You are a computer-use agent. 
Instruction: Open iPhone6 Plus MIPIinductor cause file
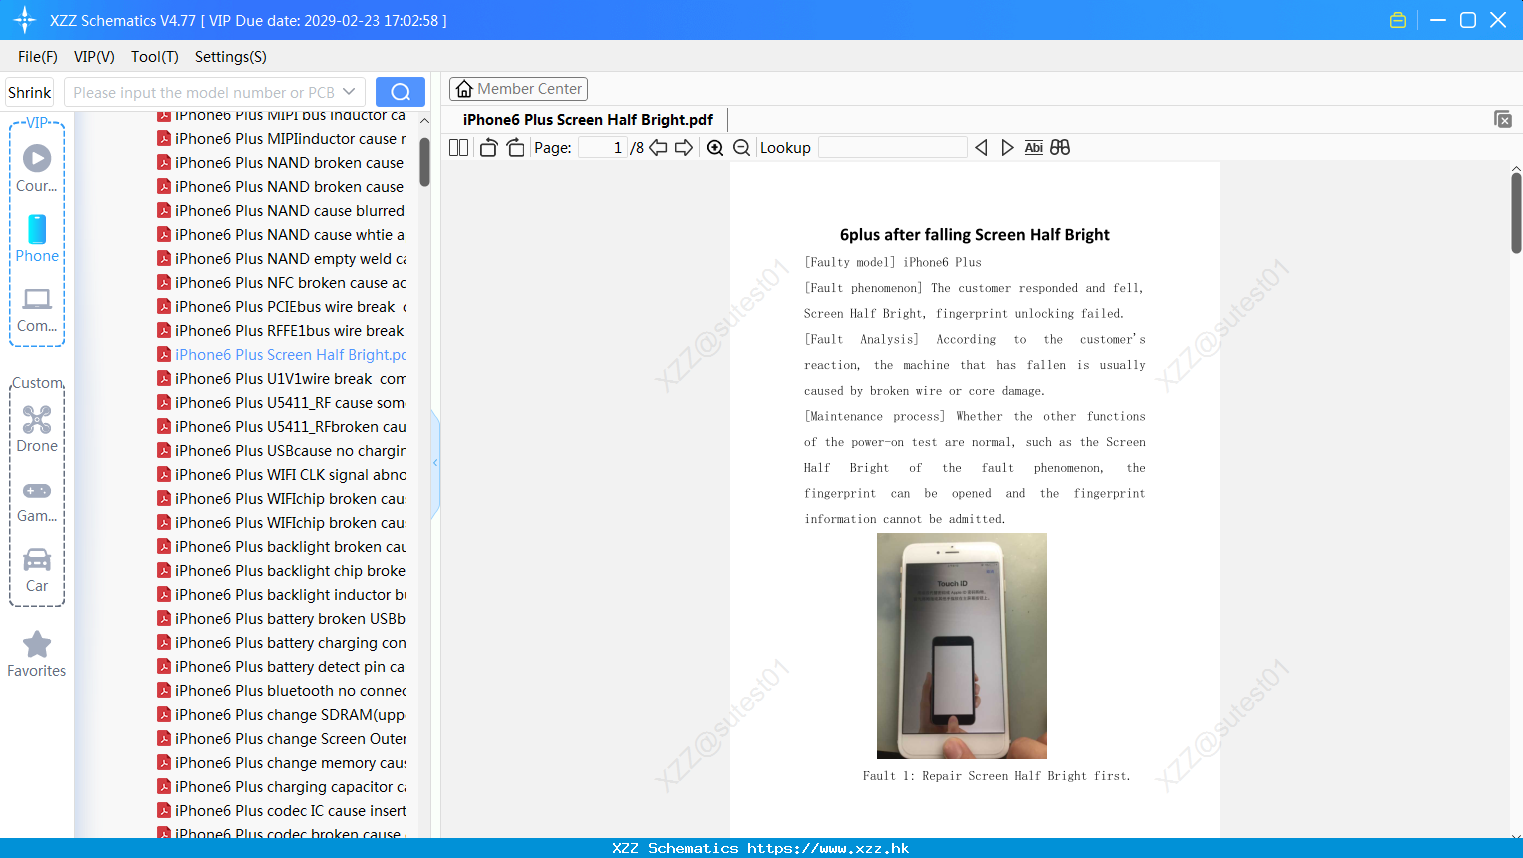(282, 139)
